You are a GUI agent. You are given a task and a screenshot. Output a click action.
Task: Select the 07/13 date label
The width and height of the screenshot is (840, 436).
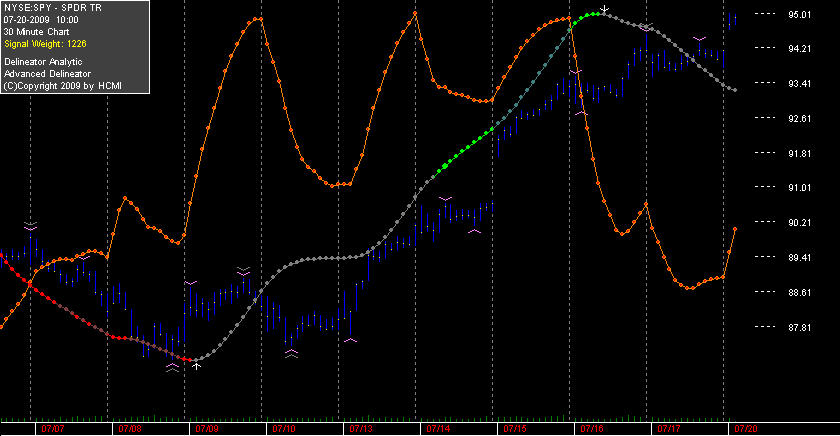click(361, 429)
